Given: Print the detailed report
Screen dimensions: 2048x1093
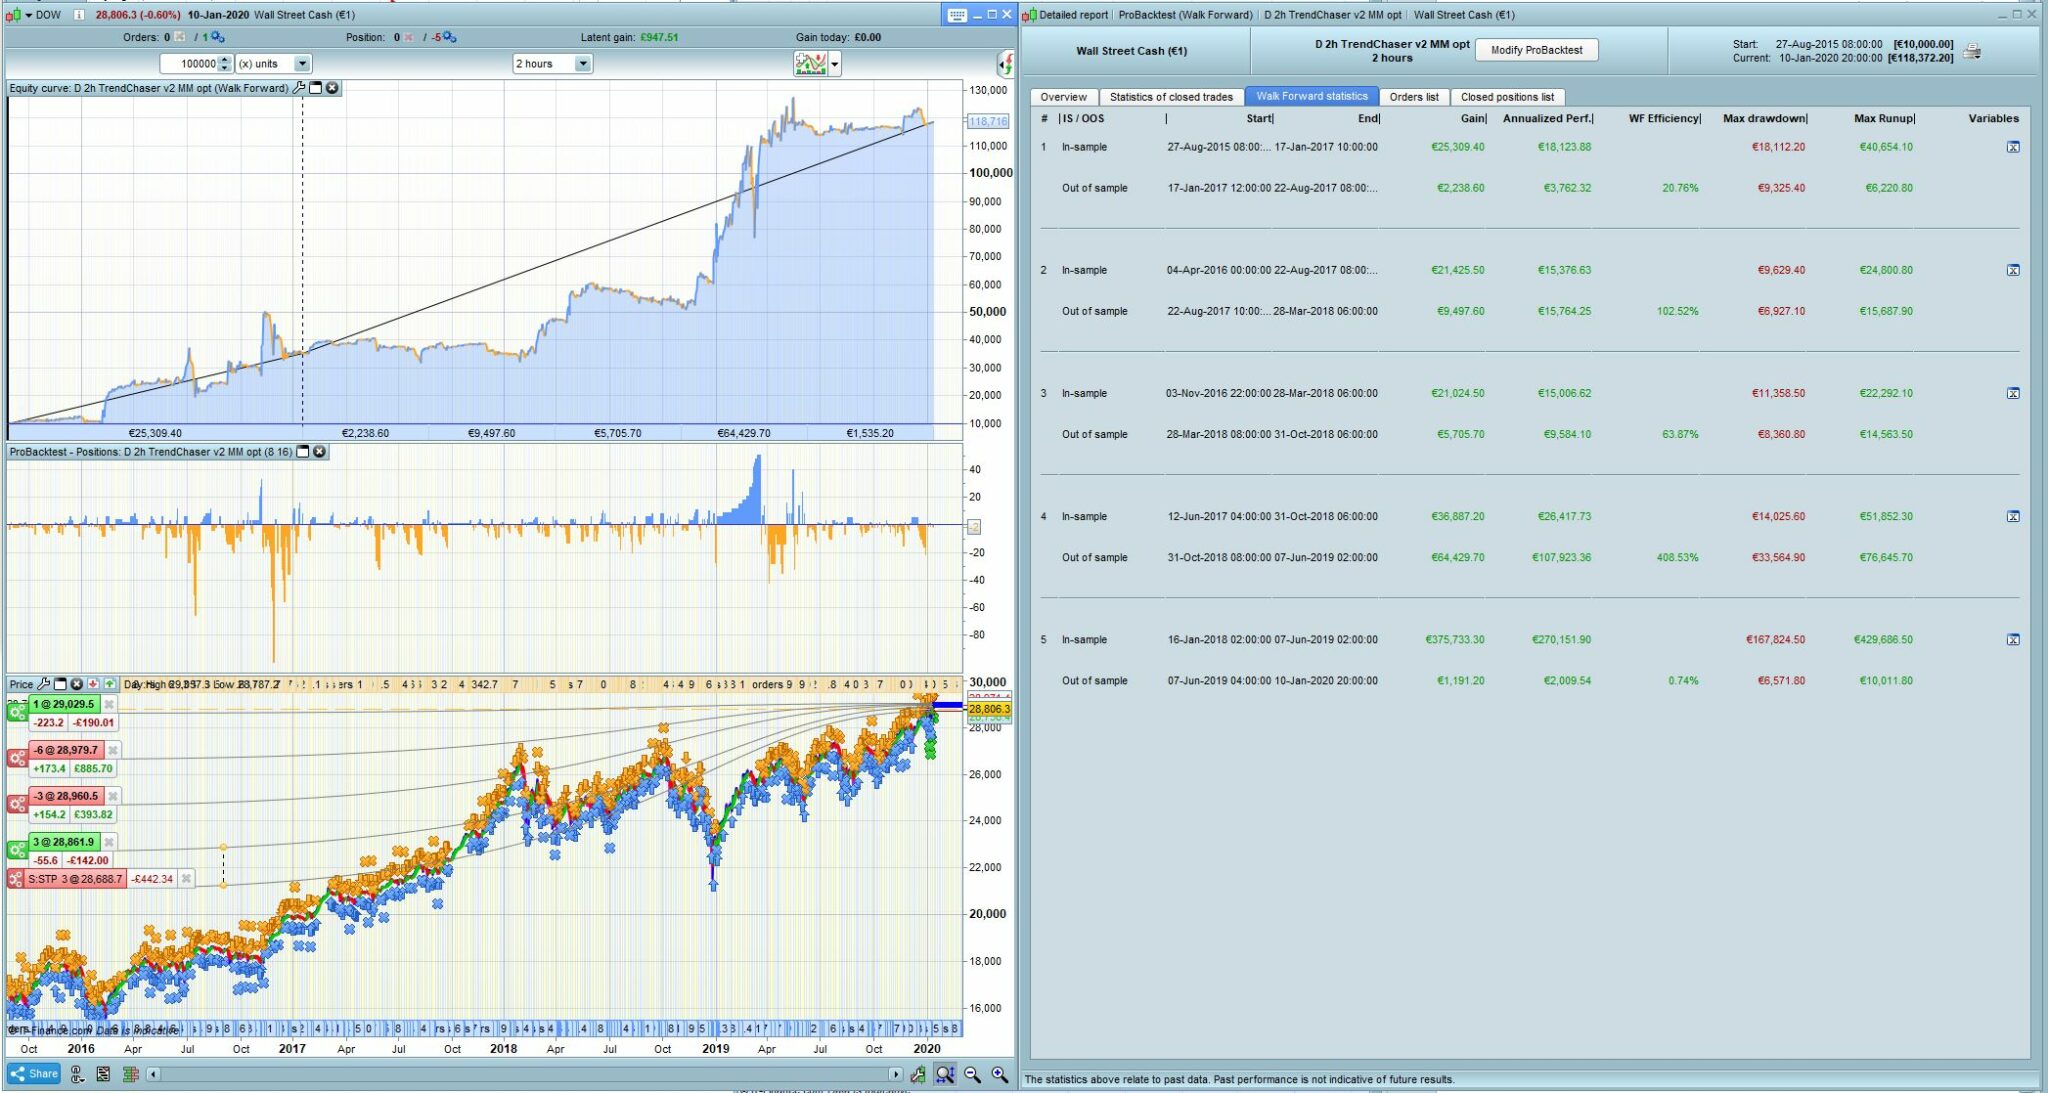Looking at the screenshot, I should tap(1971, 51).
